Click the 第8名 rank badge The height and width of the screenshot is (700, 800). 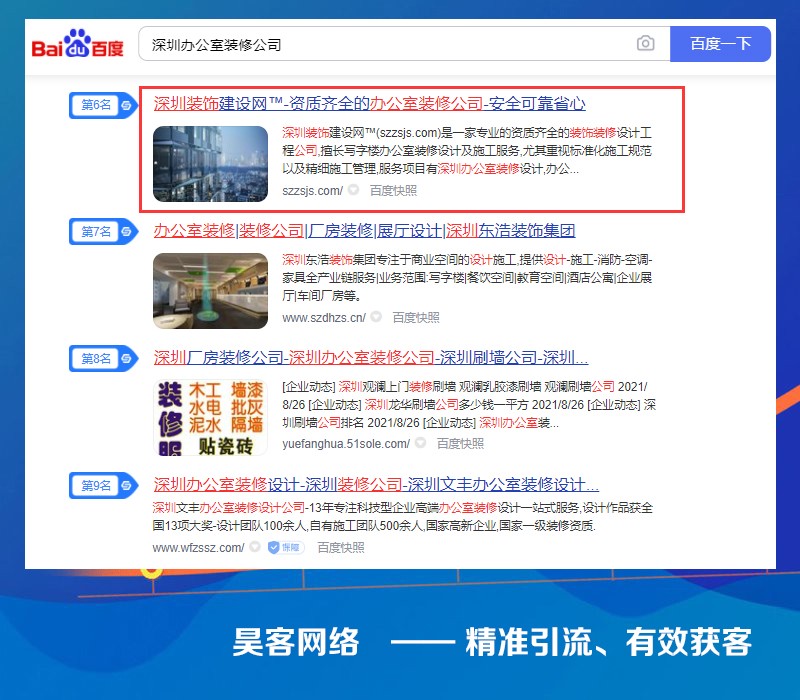(x=104, y=359)
